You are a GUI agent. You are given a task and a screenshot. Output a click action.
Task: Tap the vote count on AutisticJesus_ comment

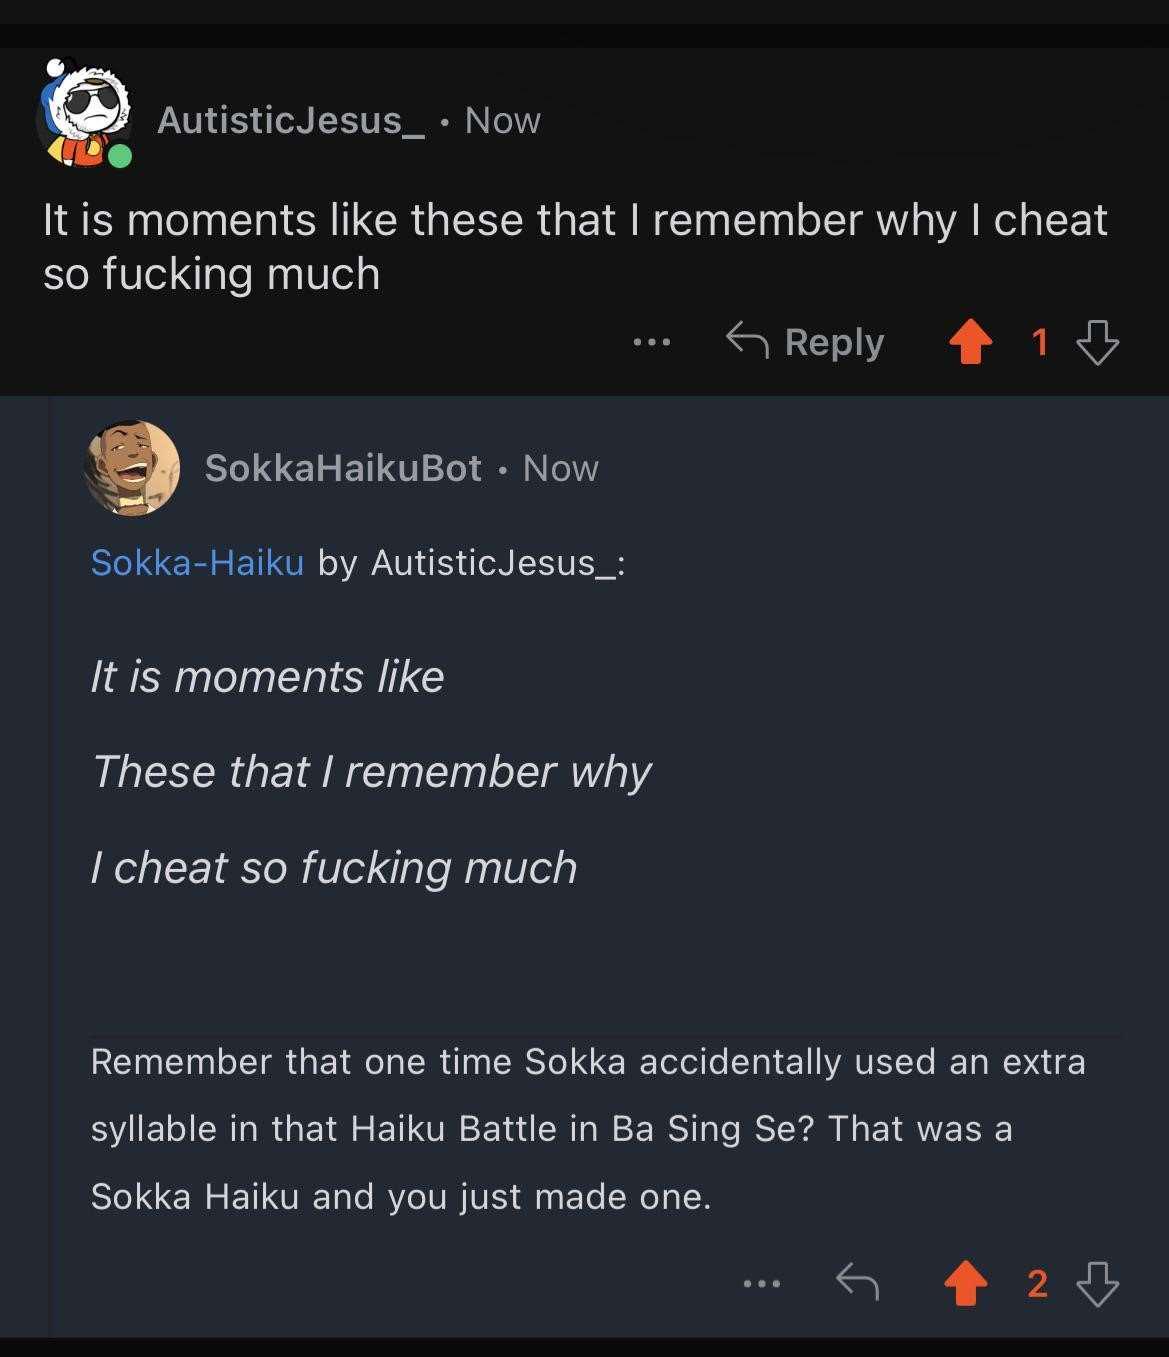pos(1040,343)
